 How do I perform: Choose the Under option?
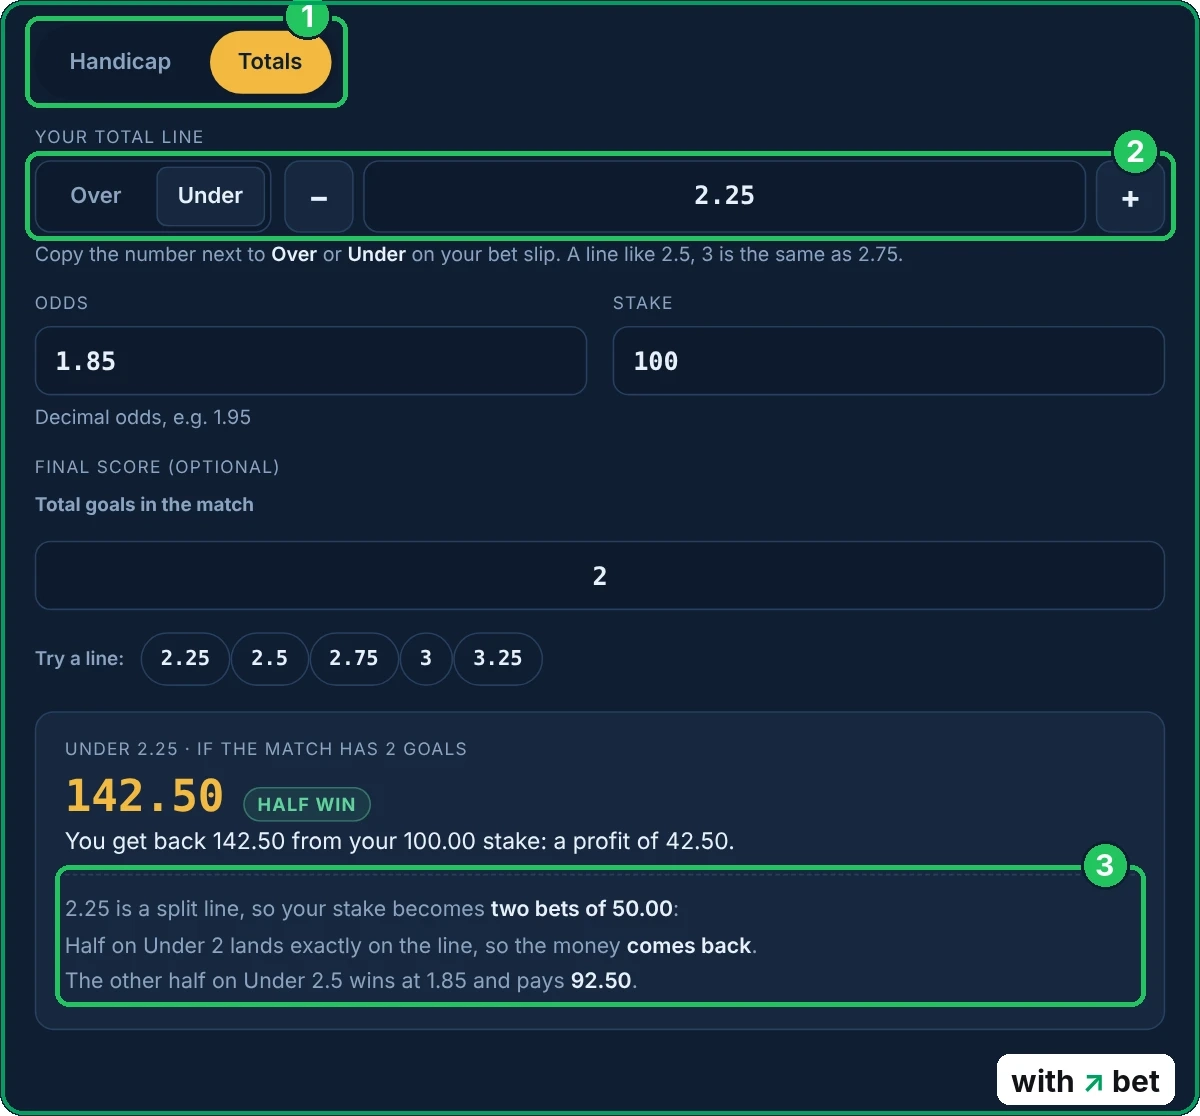210,196
